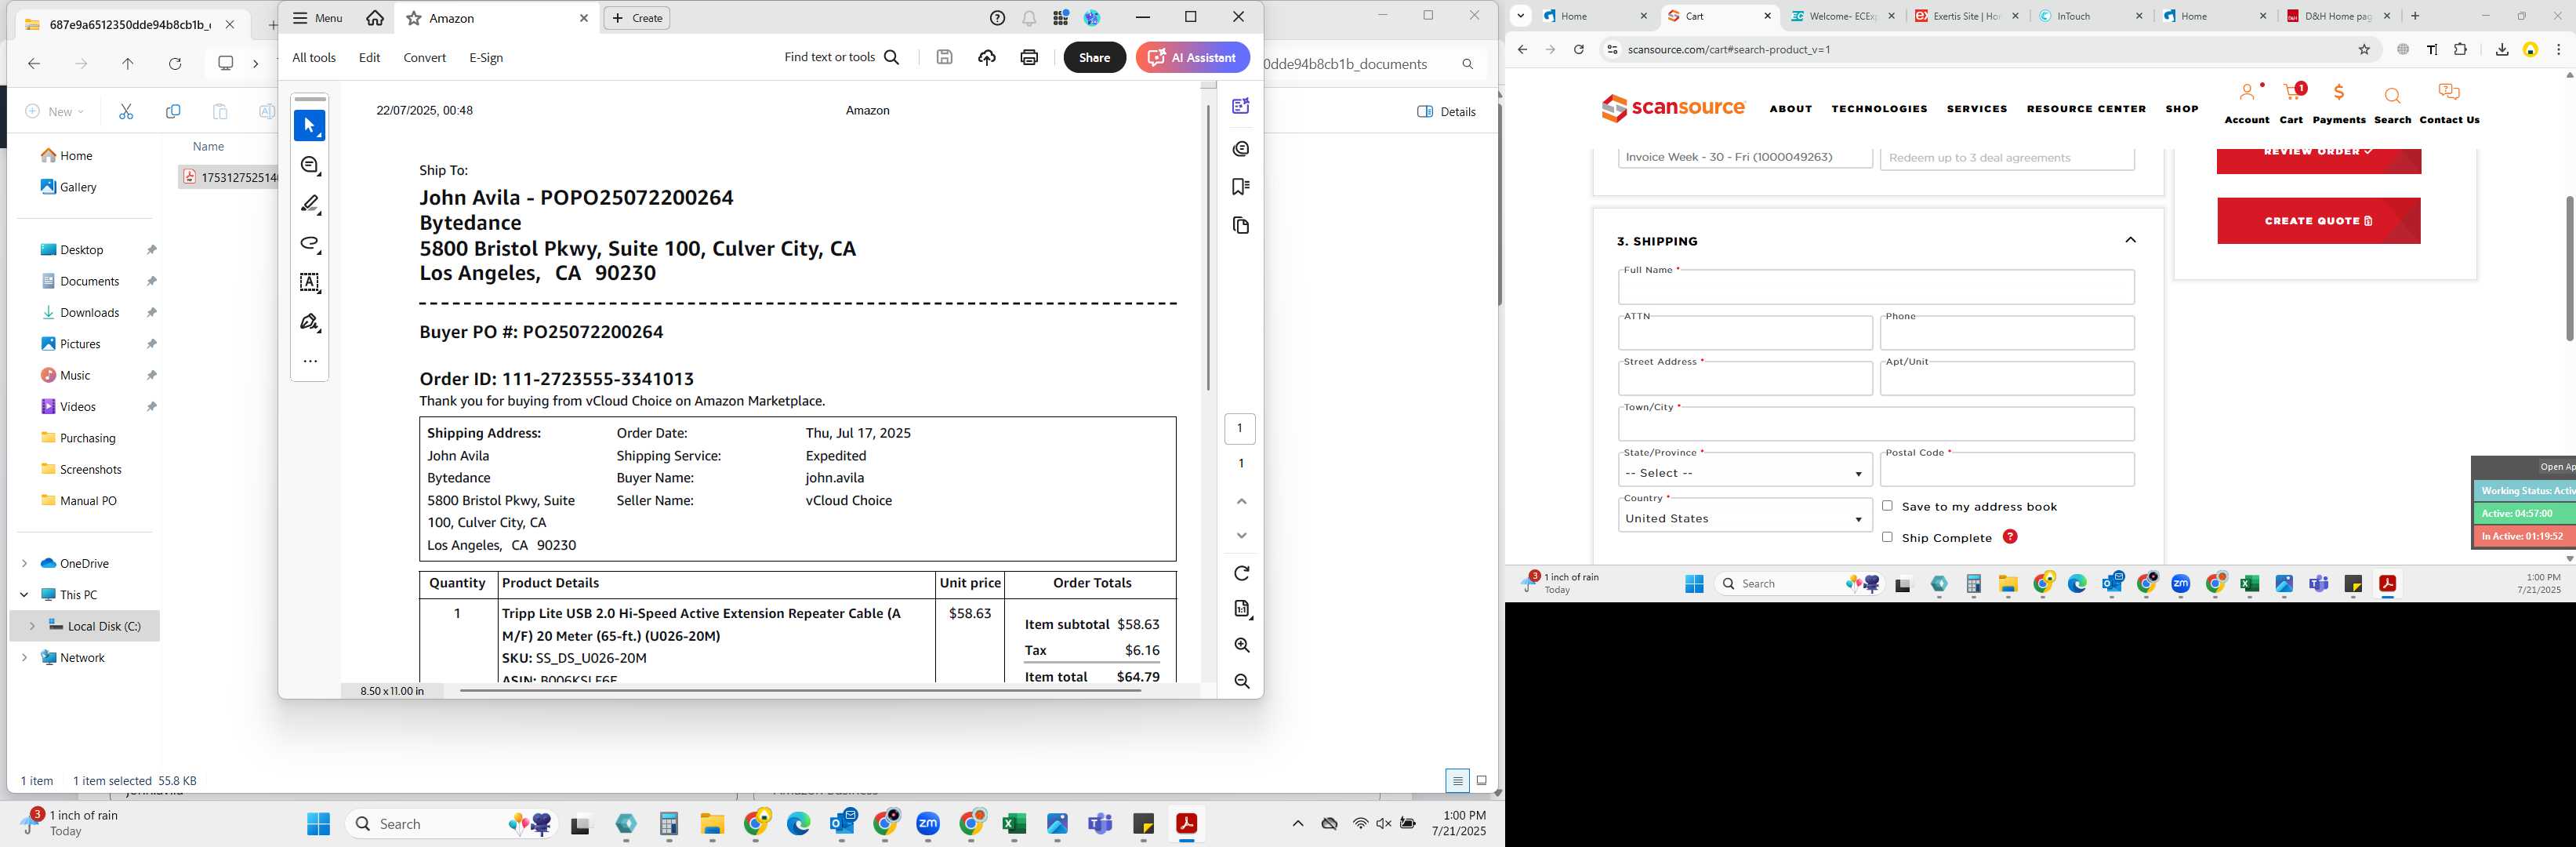Screen dimensions: 2576x847
Task: Click the Create button in Acrobat
Action: [x=637, y=18]
